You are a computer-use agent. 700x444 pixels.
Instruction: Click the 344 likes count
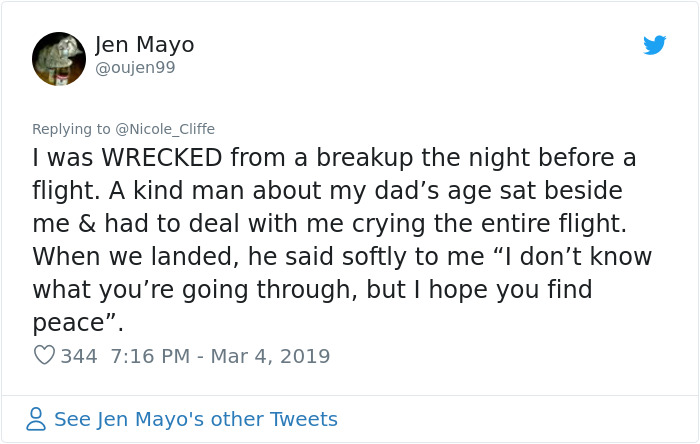point(79,355)
